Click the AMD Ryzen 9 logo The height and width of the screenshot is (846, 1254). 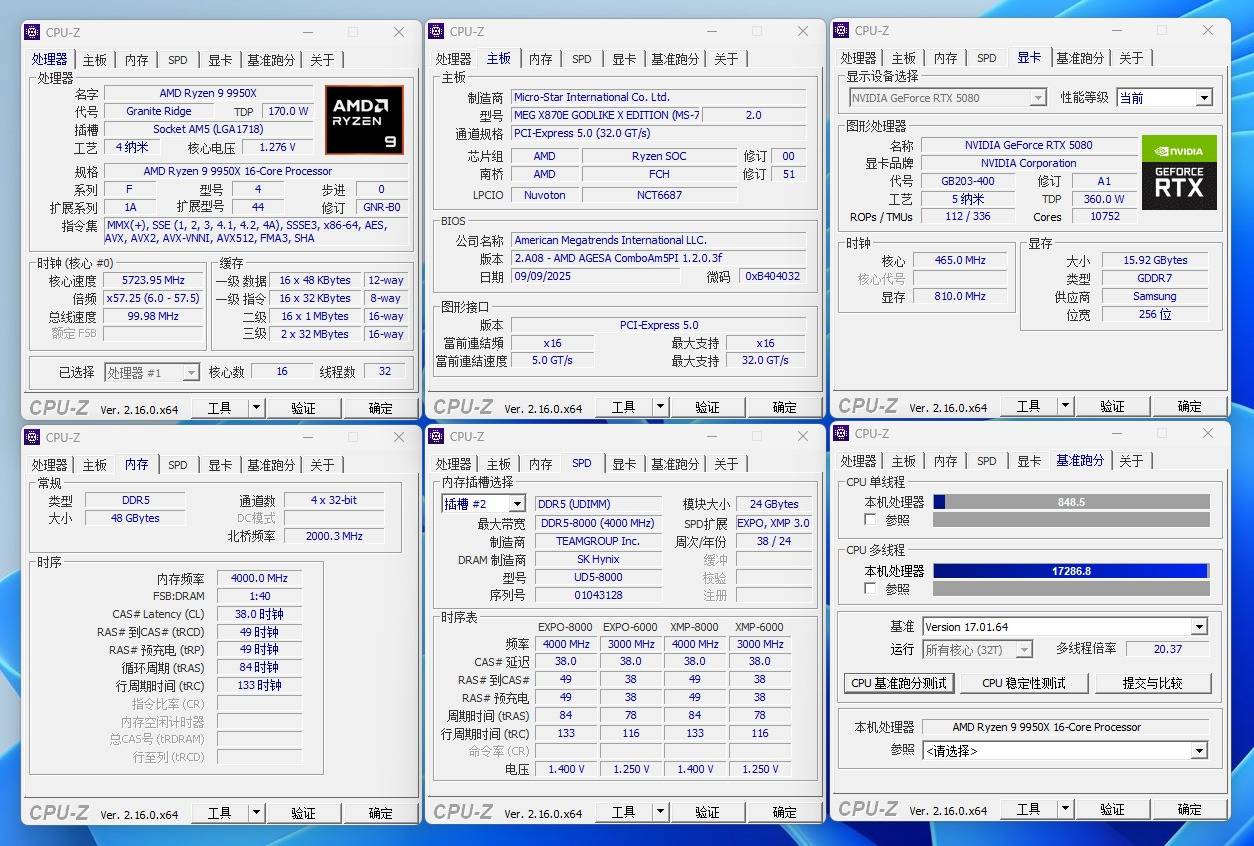coord(364,120)
